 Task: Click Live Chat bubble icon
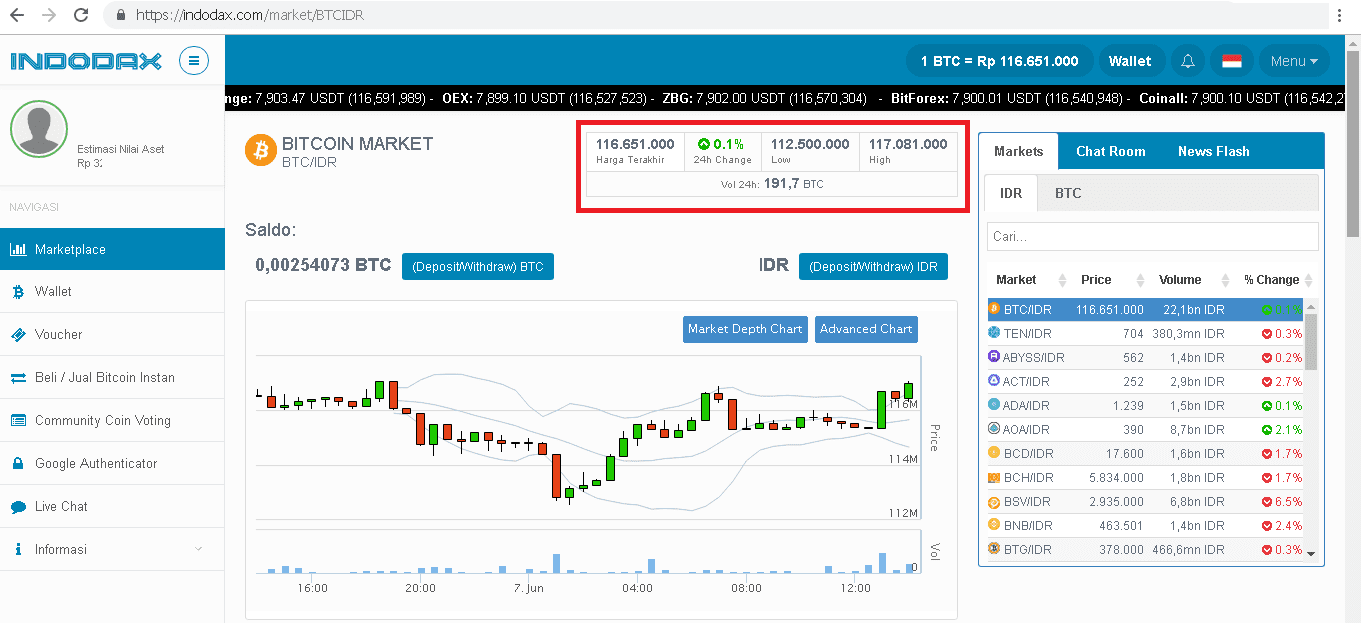[x=17, y=507]
